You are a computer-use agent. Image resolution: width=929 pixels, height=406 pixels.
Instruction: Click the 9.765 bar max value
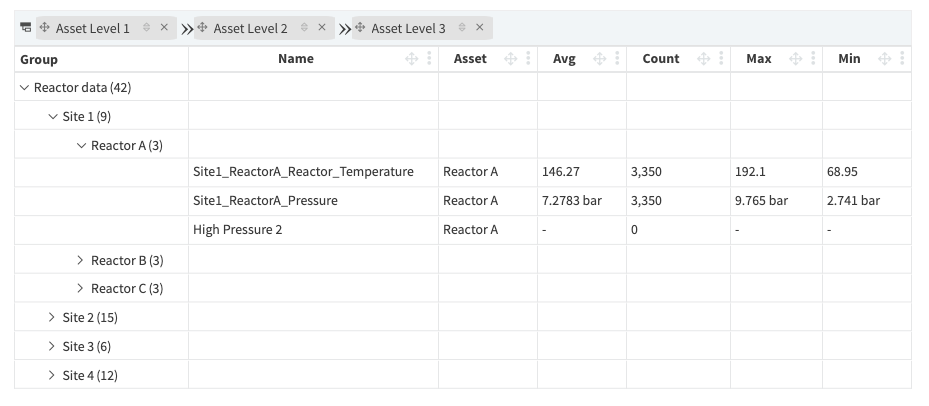[x=761, y=201]
